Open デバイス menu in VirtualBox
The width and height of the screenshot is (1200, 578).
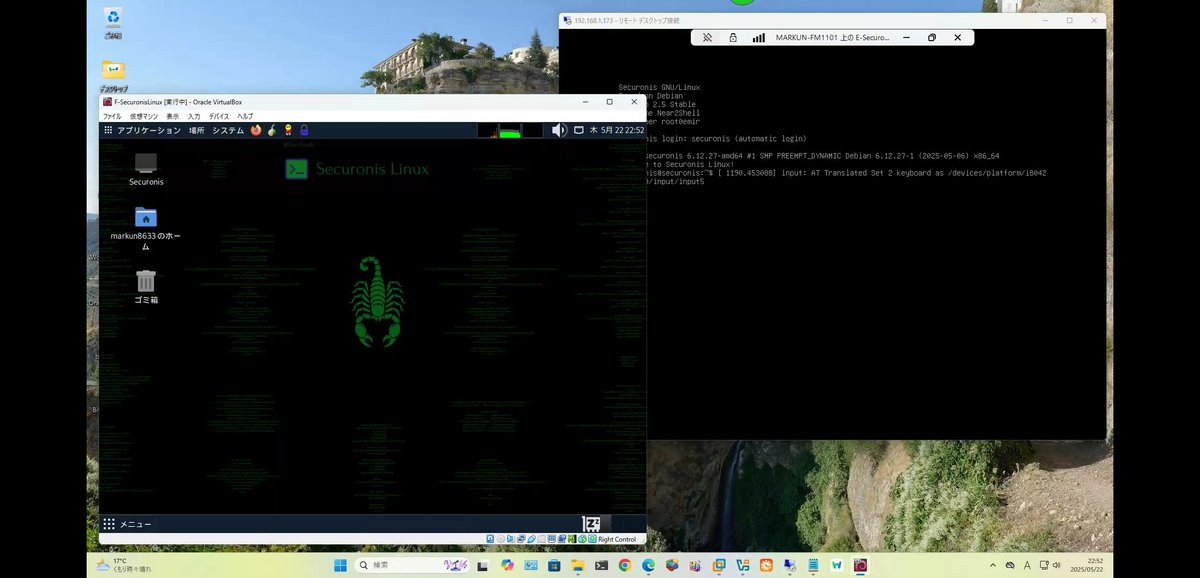(219, 116)
